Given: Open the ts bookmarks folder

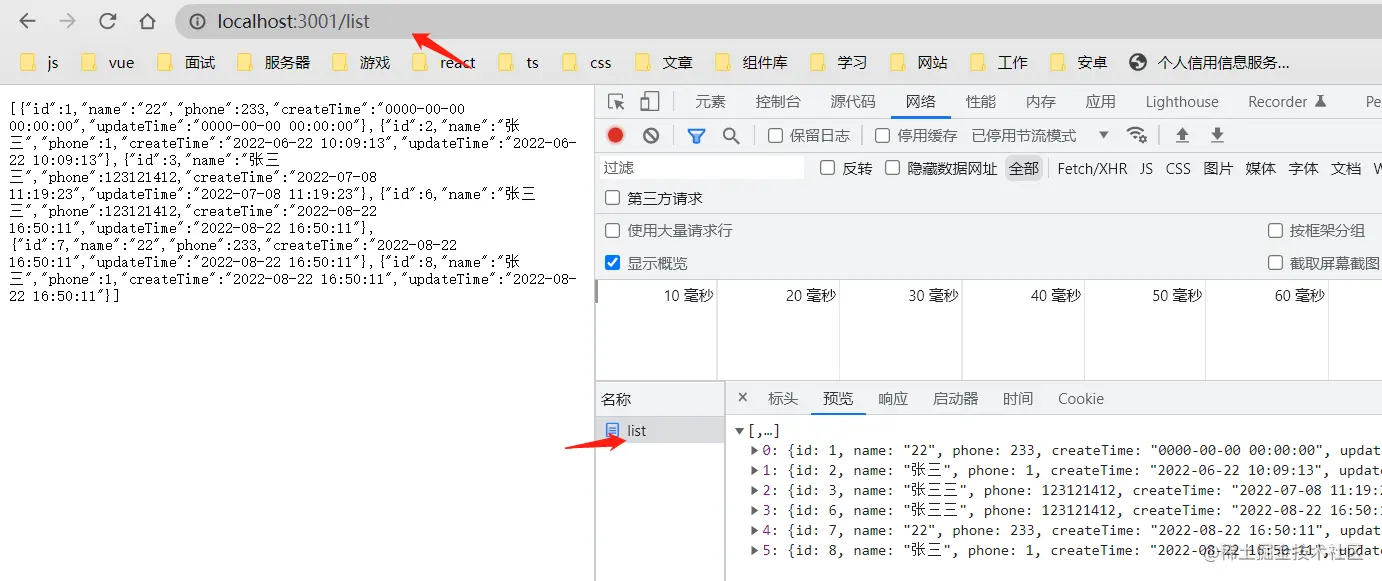Looking at the screenshot, I should tap(519, 62).
